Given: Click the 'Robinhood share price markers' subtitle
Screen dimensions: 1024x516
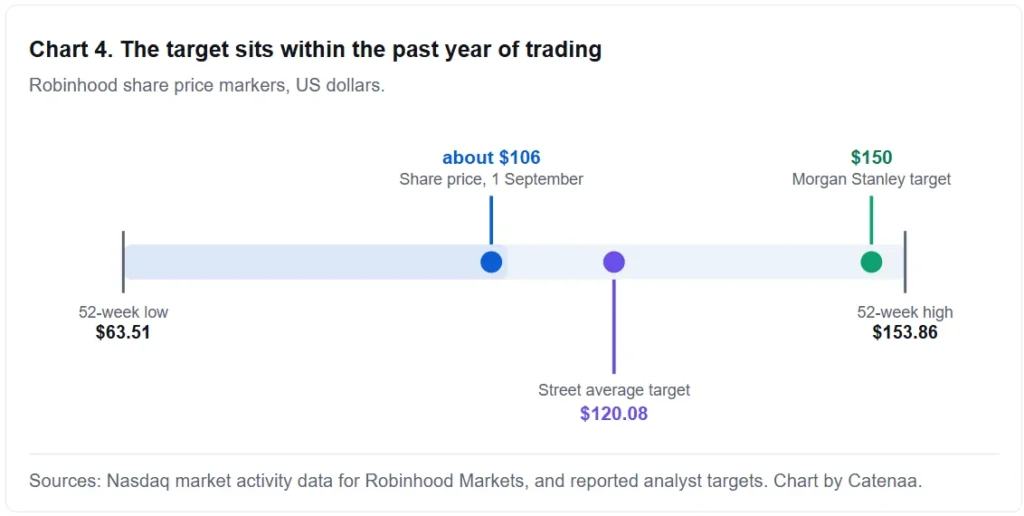Looking at the screenshot, I should 207,86.
